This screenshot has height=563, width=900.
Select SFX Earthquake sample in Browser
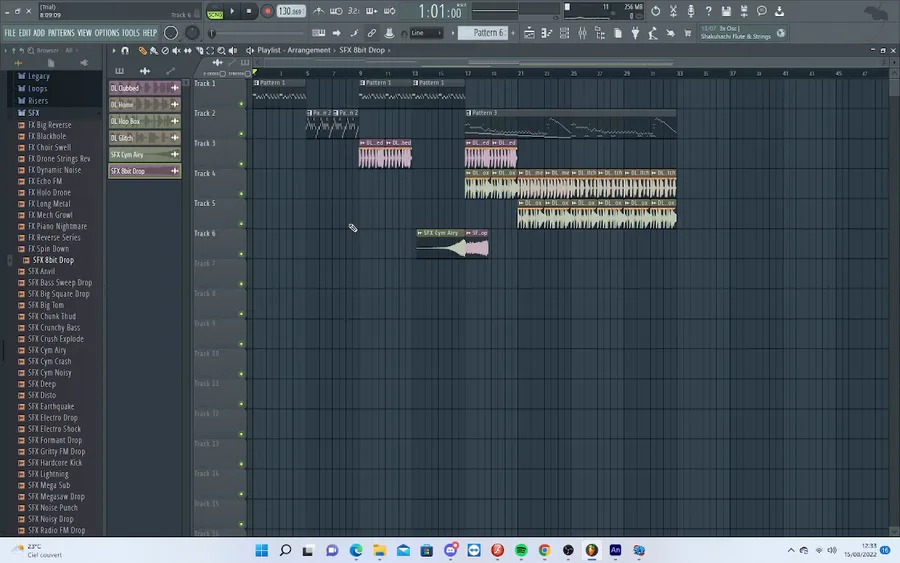[x=51, y=406]
